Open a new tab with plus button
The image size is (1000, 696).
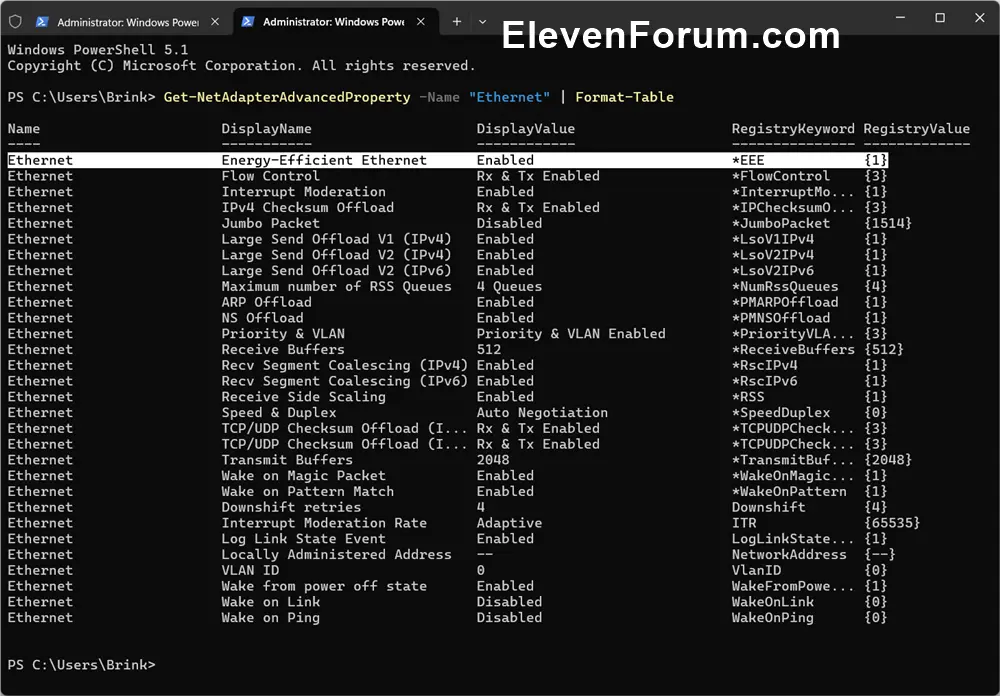pyautogui.click(x=457, y=22)
